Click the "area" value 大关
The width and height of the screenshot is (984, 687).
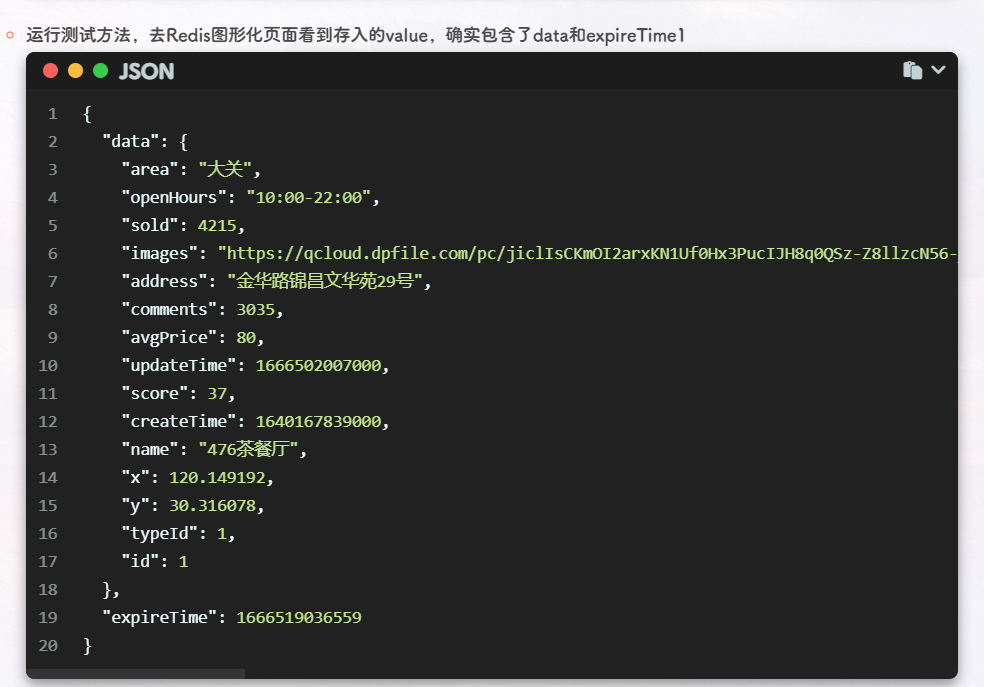coord(225,169)
